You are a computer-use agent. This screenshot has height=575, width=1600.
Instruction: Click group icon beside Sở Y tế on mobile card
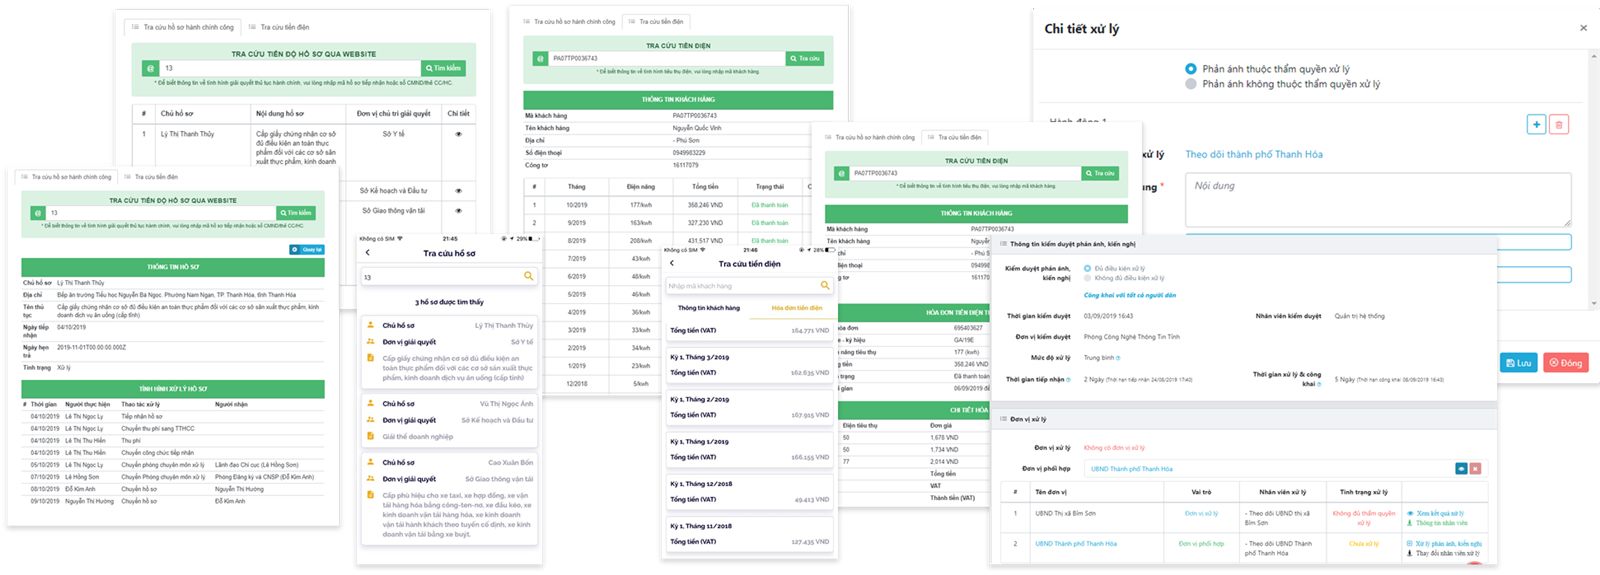coord(371,342)
